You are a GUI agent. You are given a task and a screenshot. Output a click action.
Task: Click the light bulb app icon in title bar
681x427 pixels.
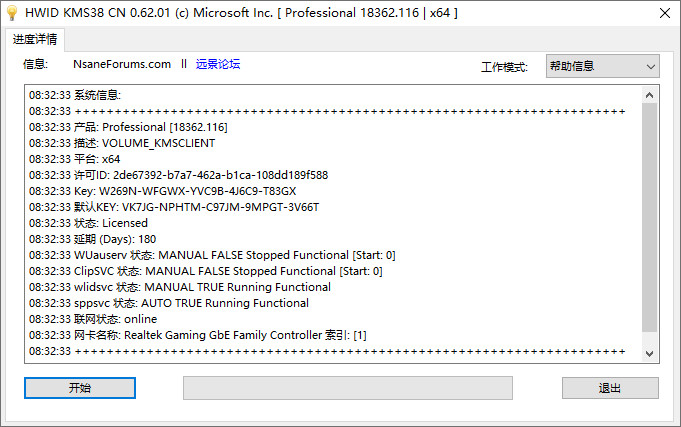tap(12, 13)
